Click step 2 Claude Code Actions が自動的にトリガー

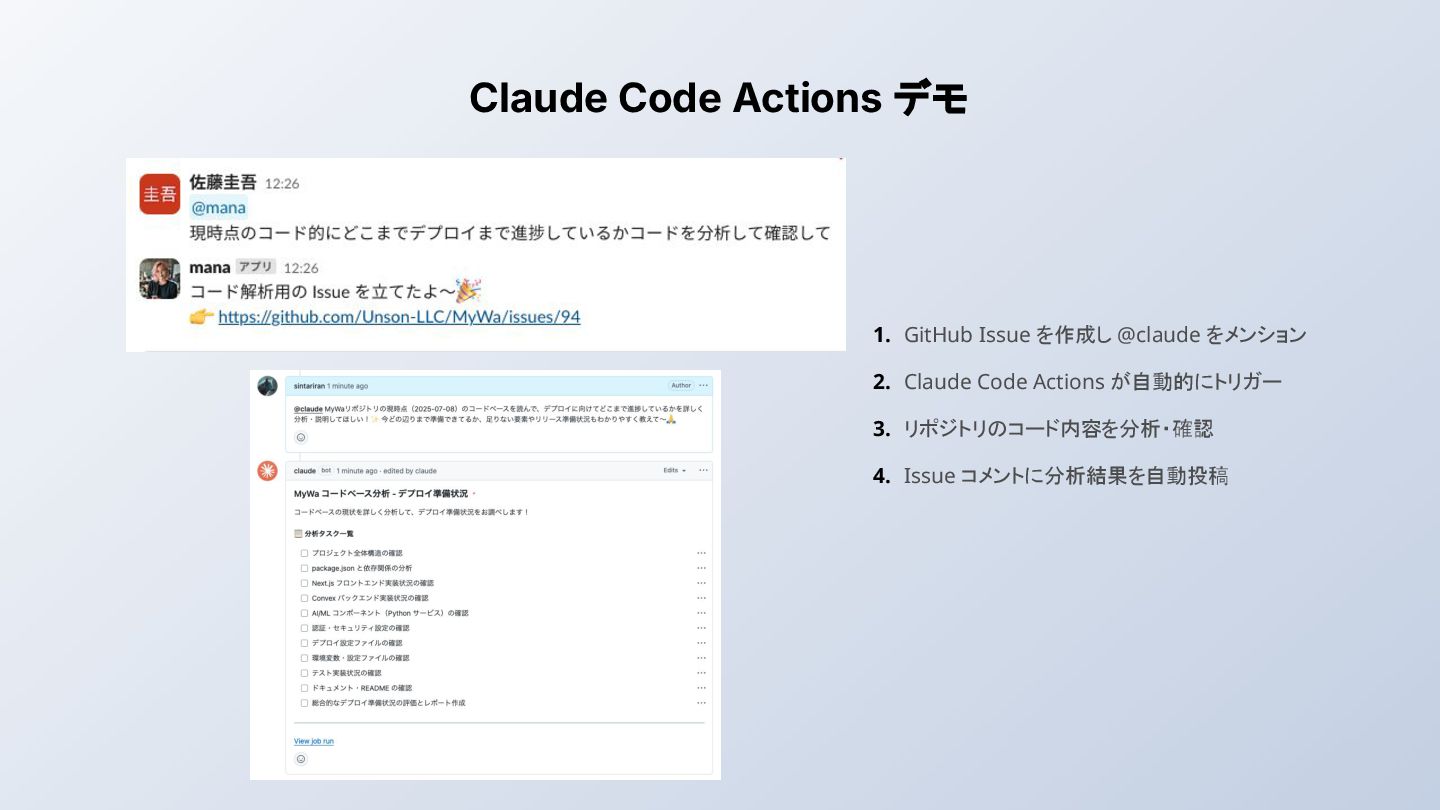coord(1093,382)
